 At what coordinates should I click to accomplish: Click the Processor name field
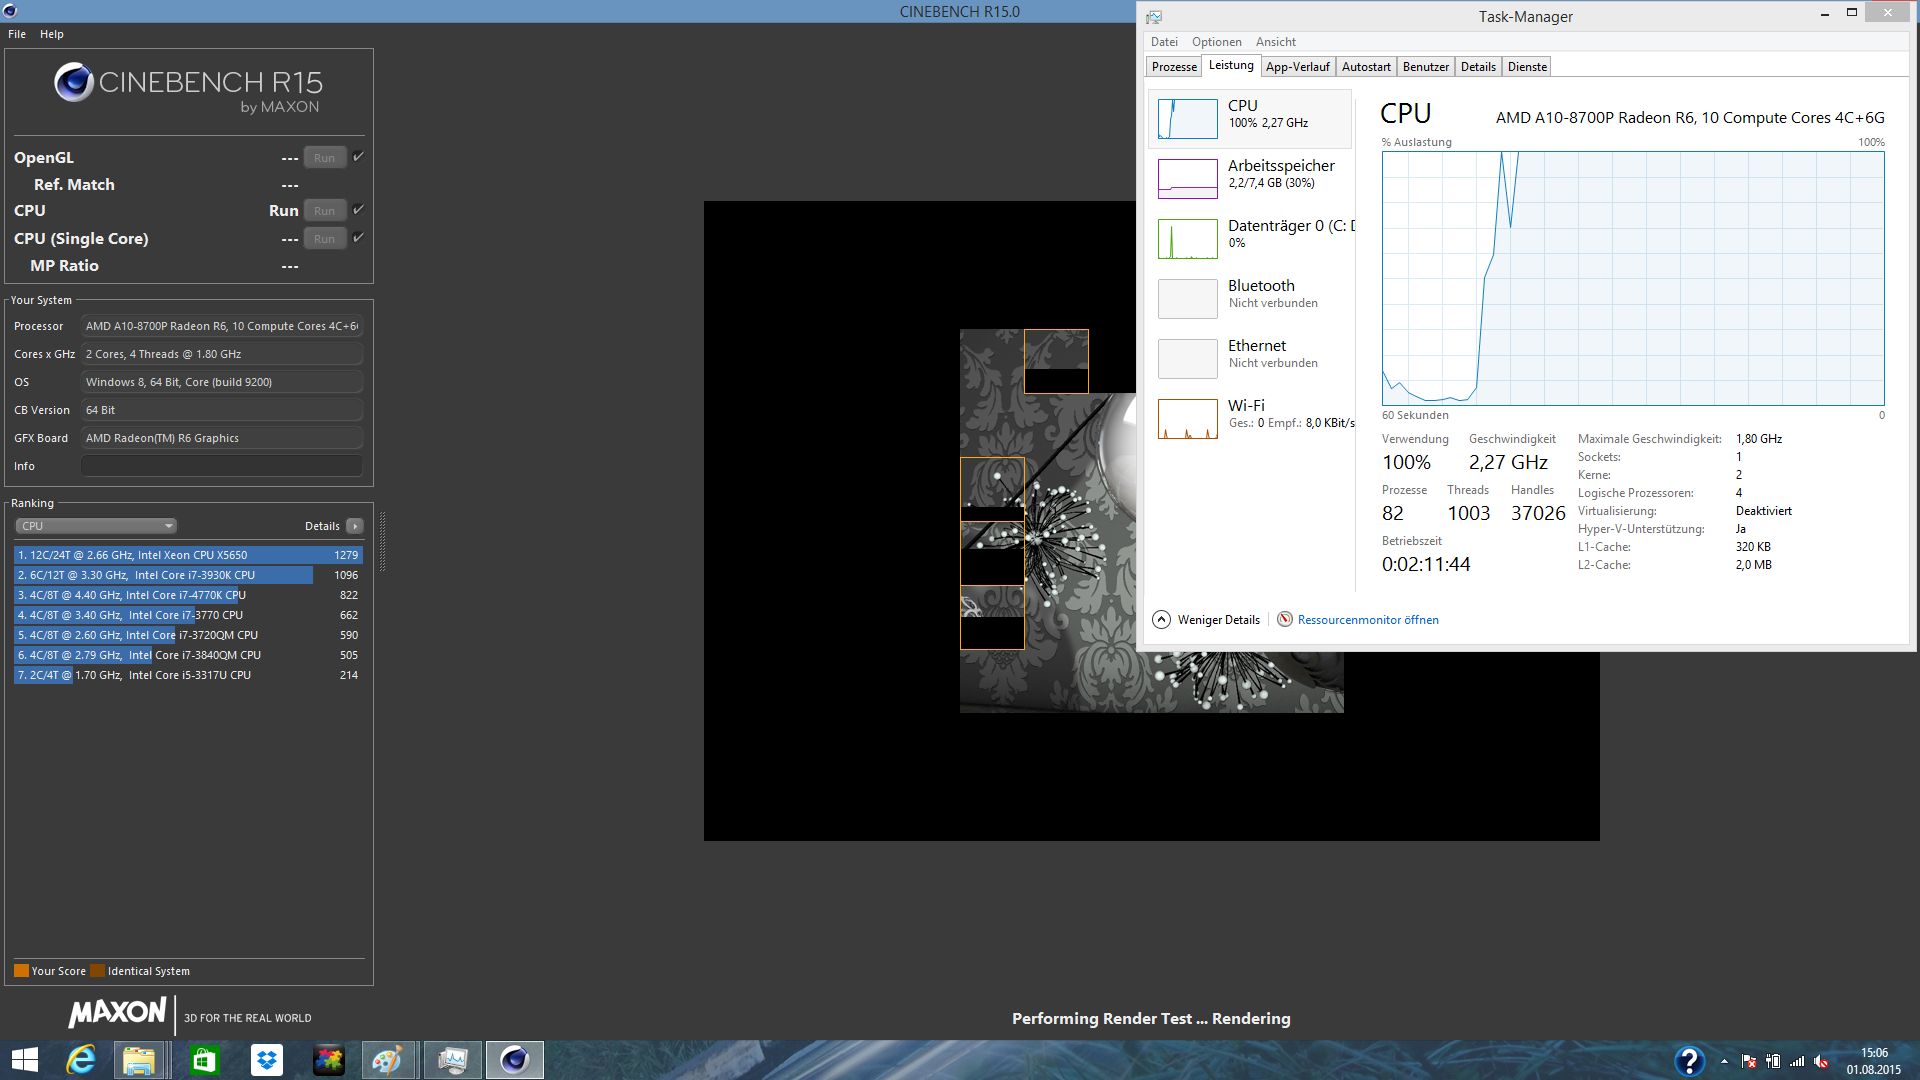pyautogui.click(x=222, y=326)
